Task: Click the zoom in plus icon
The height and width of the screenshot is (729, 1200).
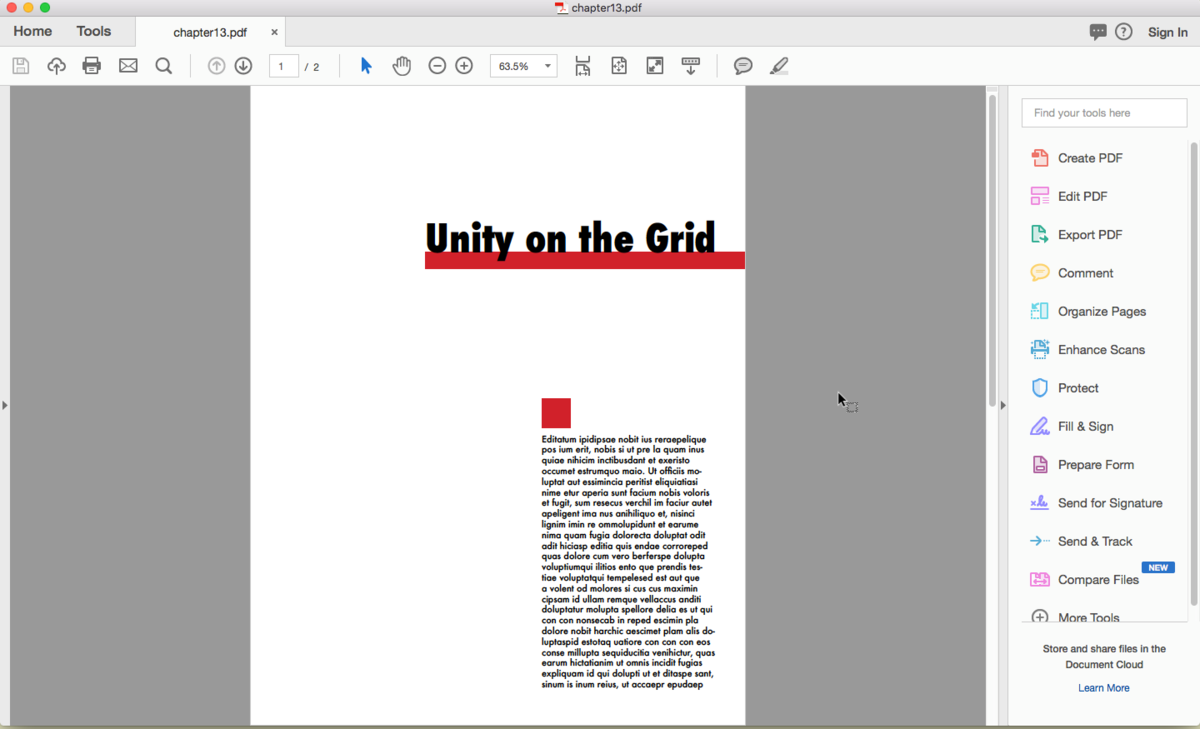Action: [x=464, y=66]
